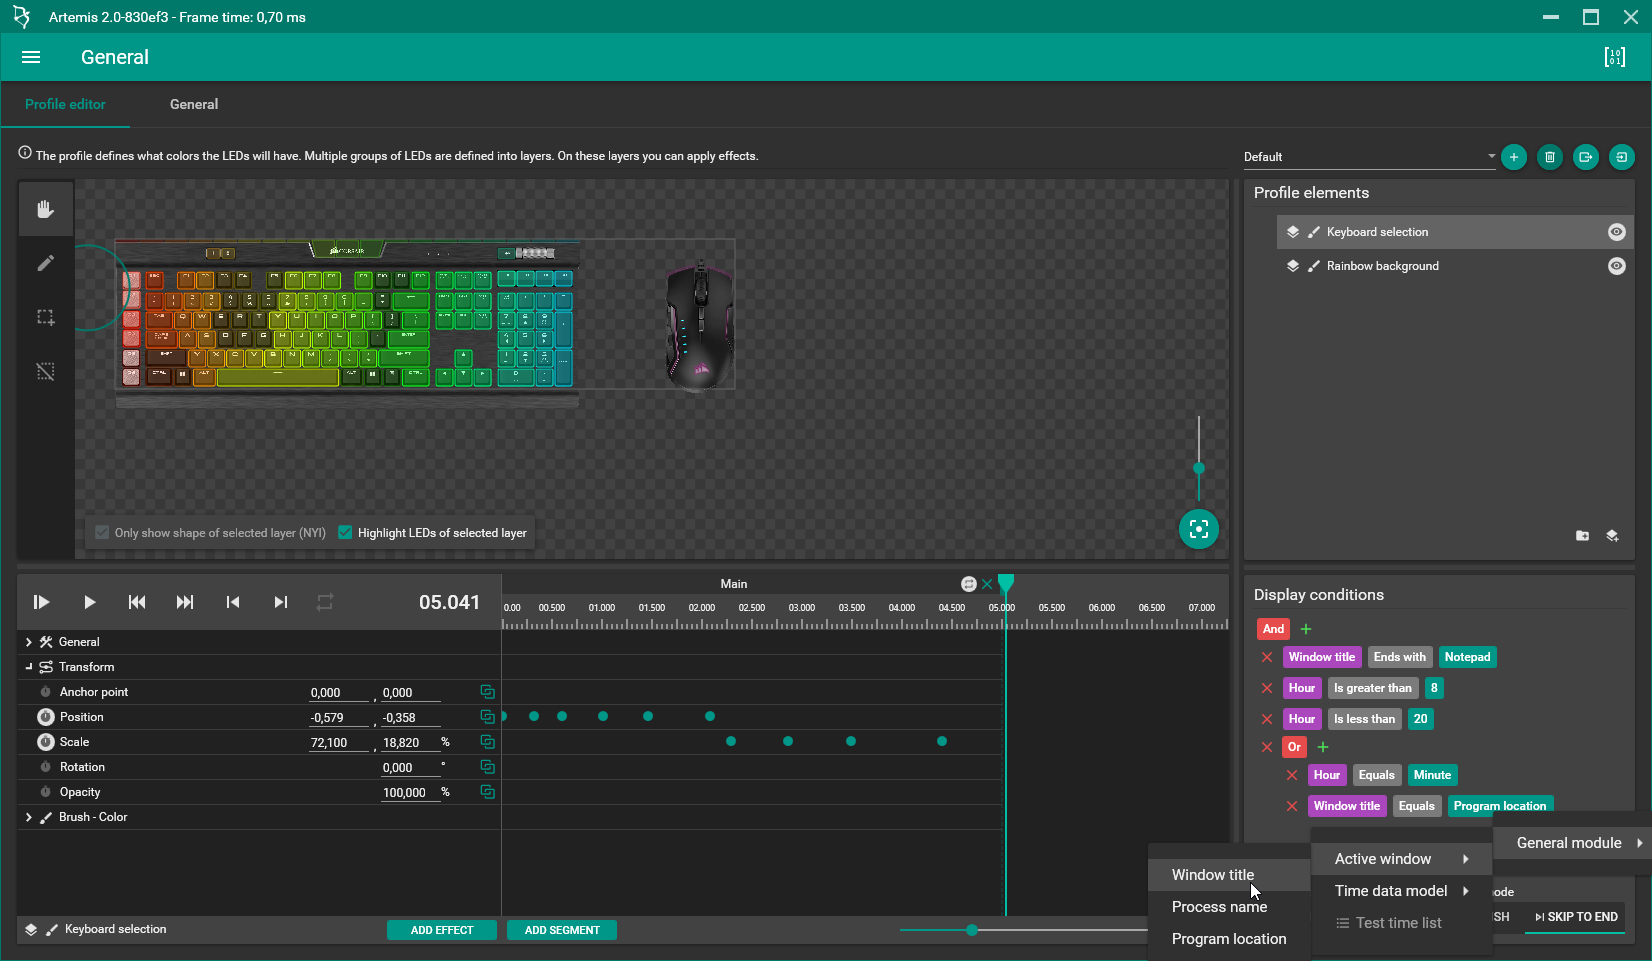Switch to the General tab

(x=194, y=104)
